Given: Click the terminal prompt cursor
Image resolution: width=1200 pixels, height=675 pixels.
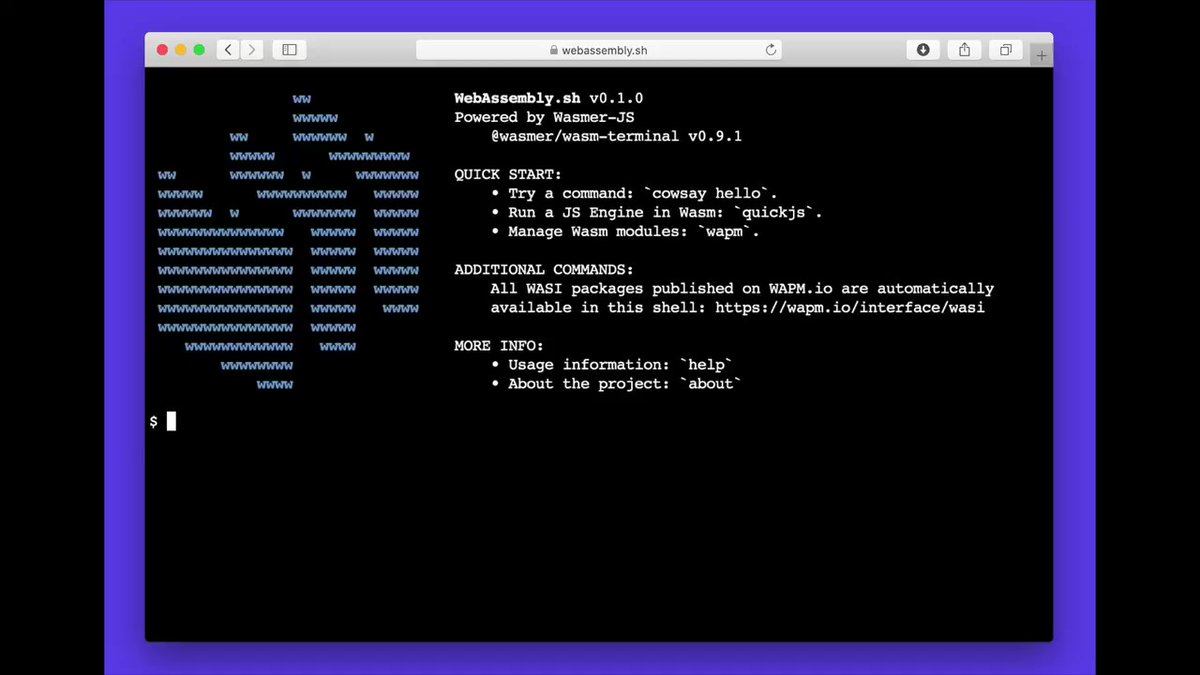Looking at the screenshot, I should [x=171, y=421].
